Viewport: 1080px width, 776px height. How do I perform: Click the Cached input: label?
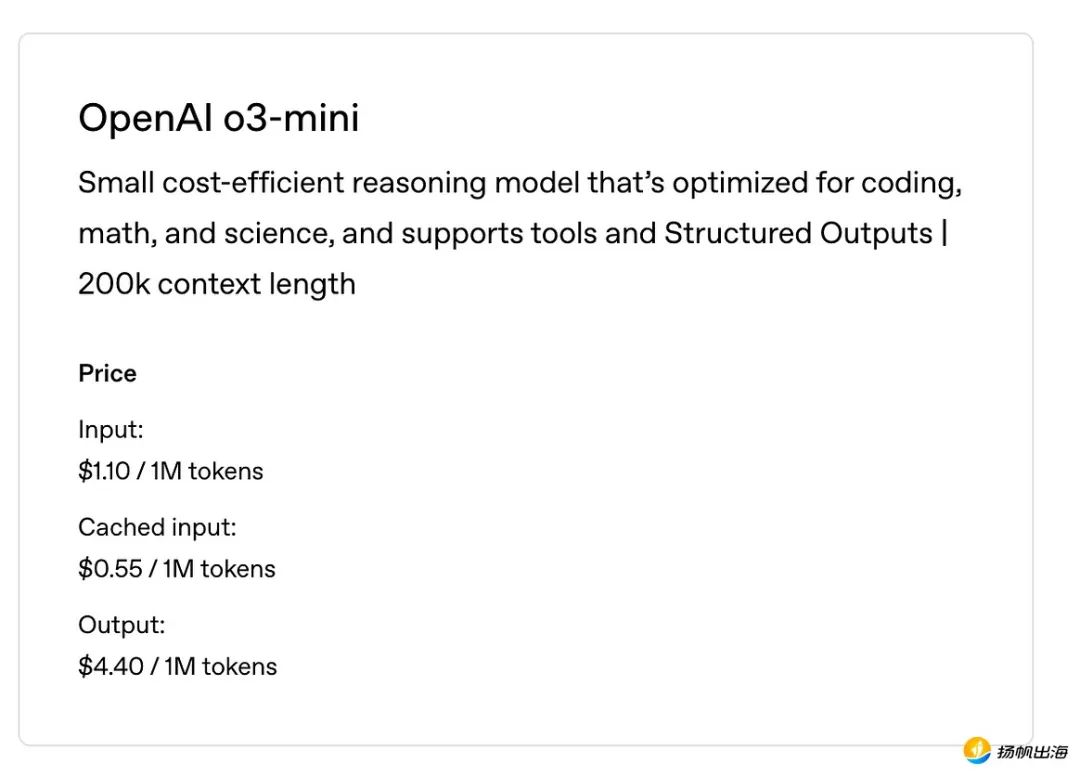[157, 527]
